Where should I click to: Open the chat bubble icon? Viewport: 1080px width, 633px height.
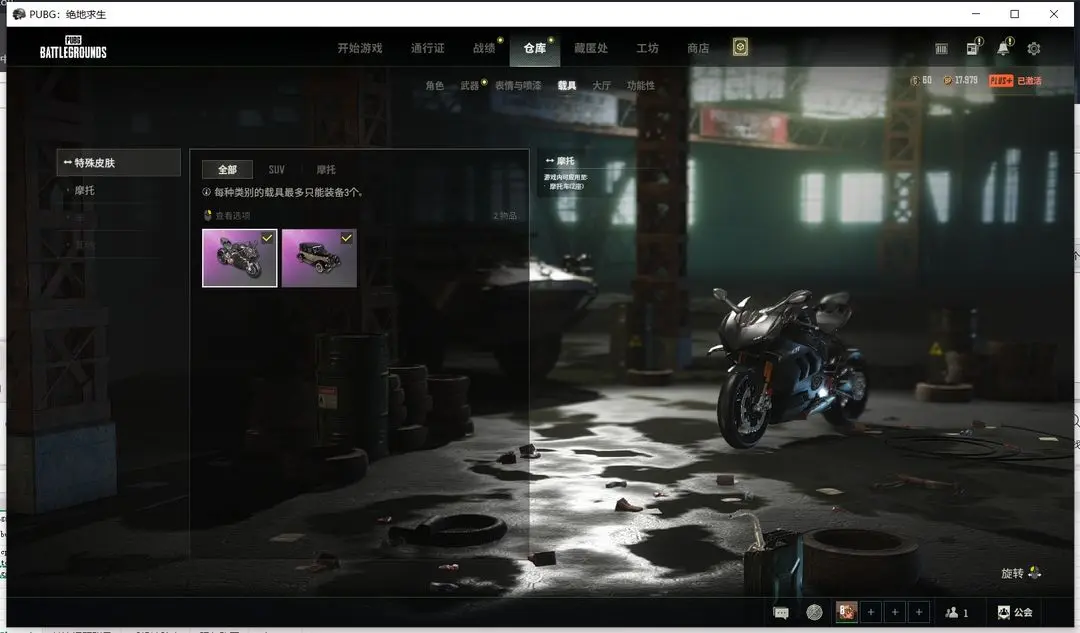781,612
